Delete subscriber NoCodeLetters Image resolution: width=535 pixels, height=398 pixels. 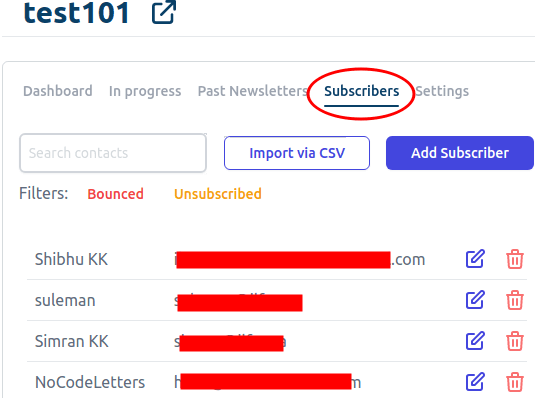515,382
